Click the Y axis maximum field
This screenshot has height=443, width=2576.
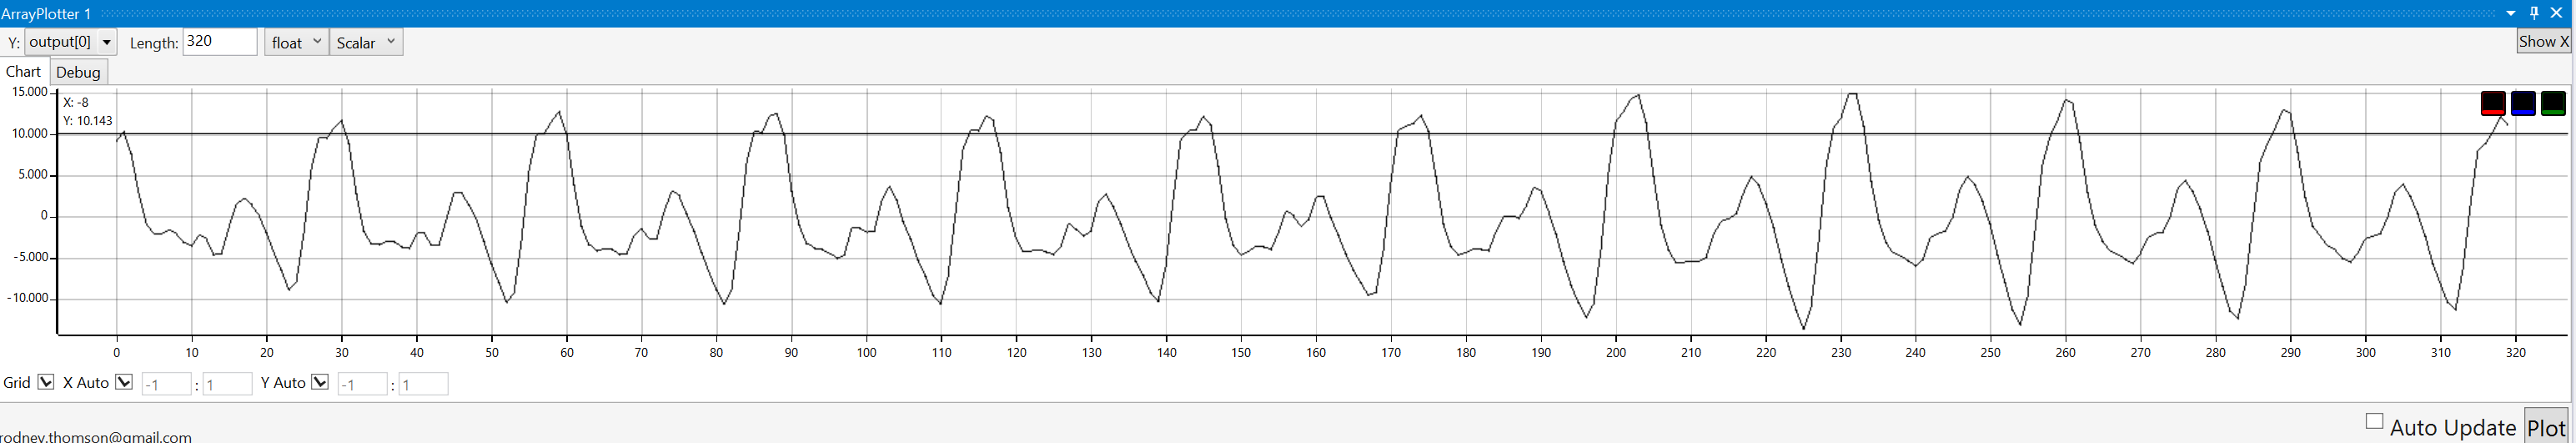423,384
